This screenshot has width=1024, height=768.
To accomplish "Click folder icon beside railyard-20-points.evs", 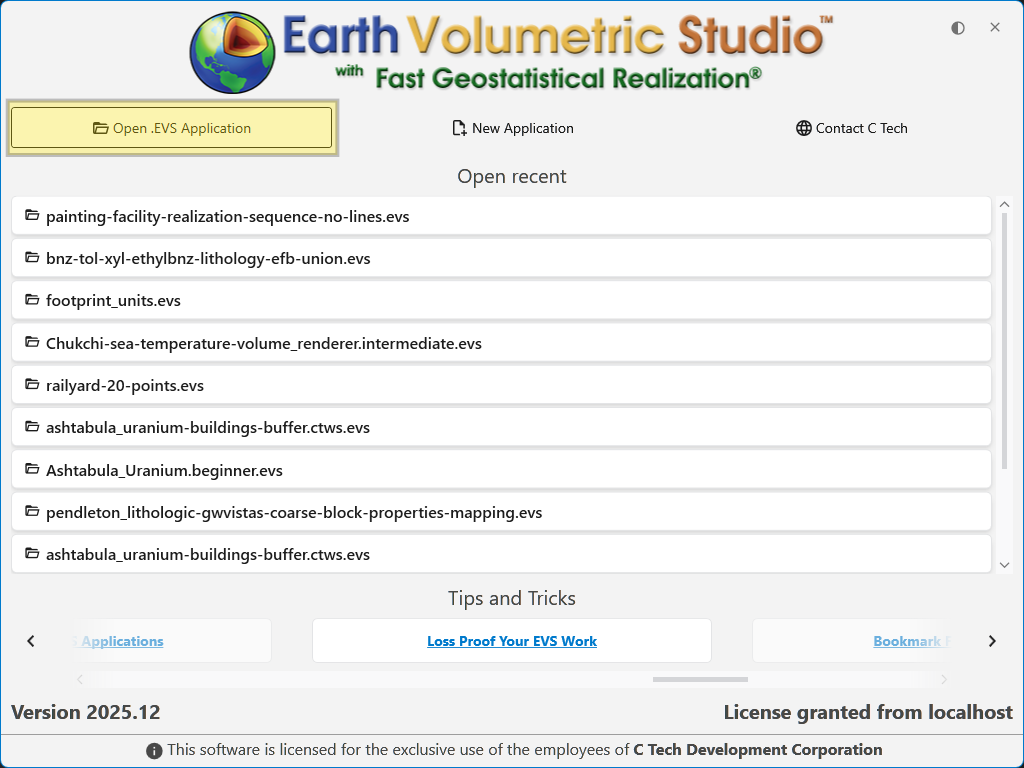I will [x=32, y=385].
